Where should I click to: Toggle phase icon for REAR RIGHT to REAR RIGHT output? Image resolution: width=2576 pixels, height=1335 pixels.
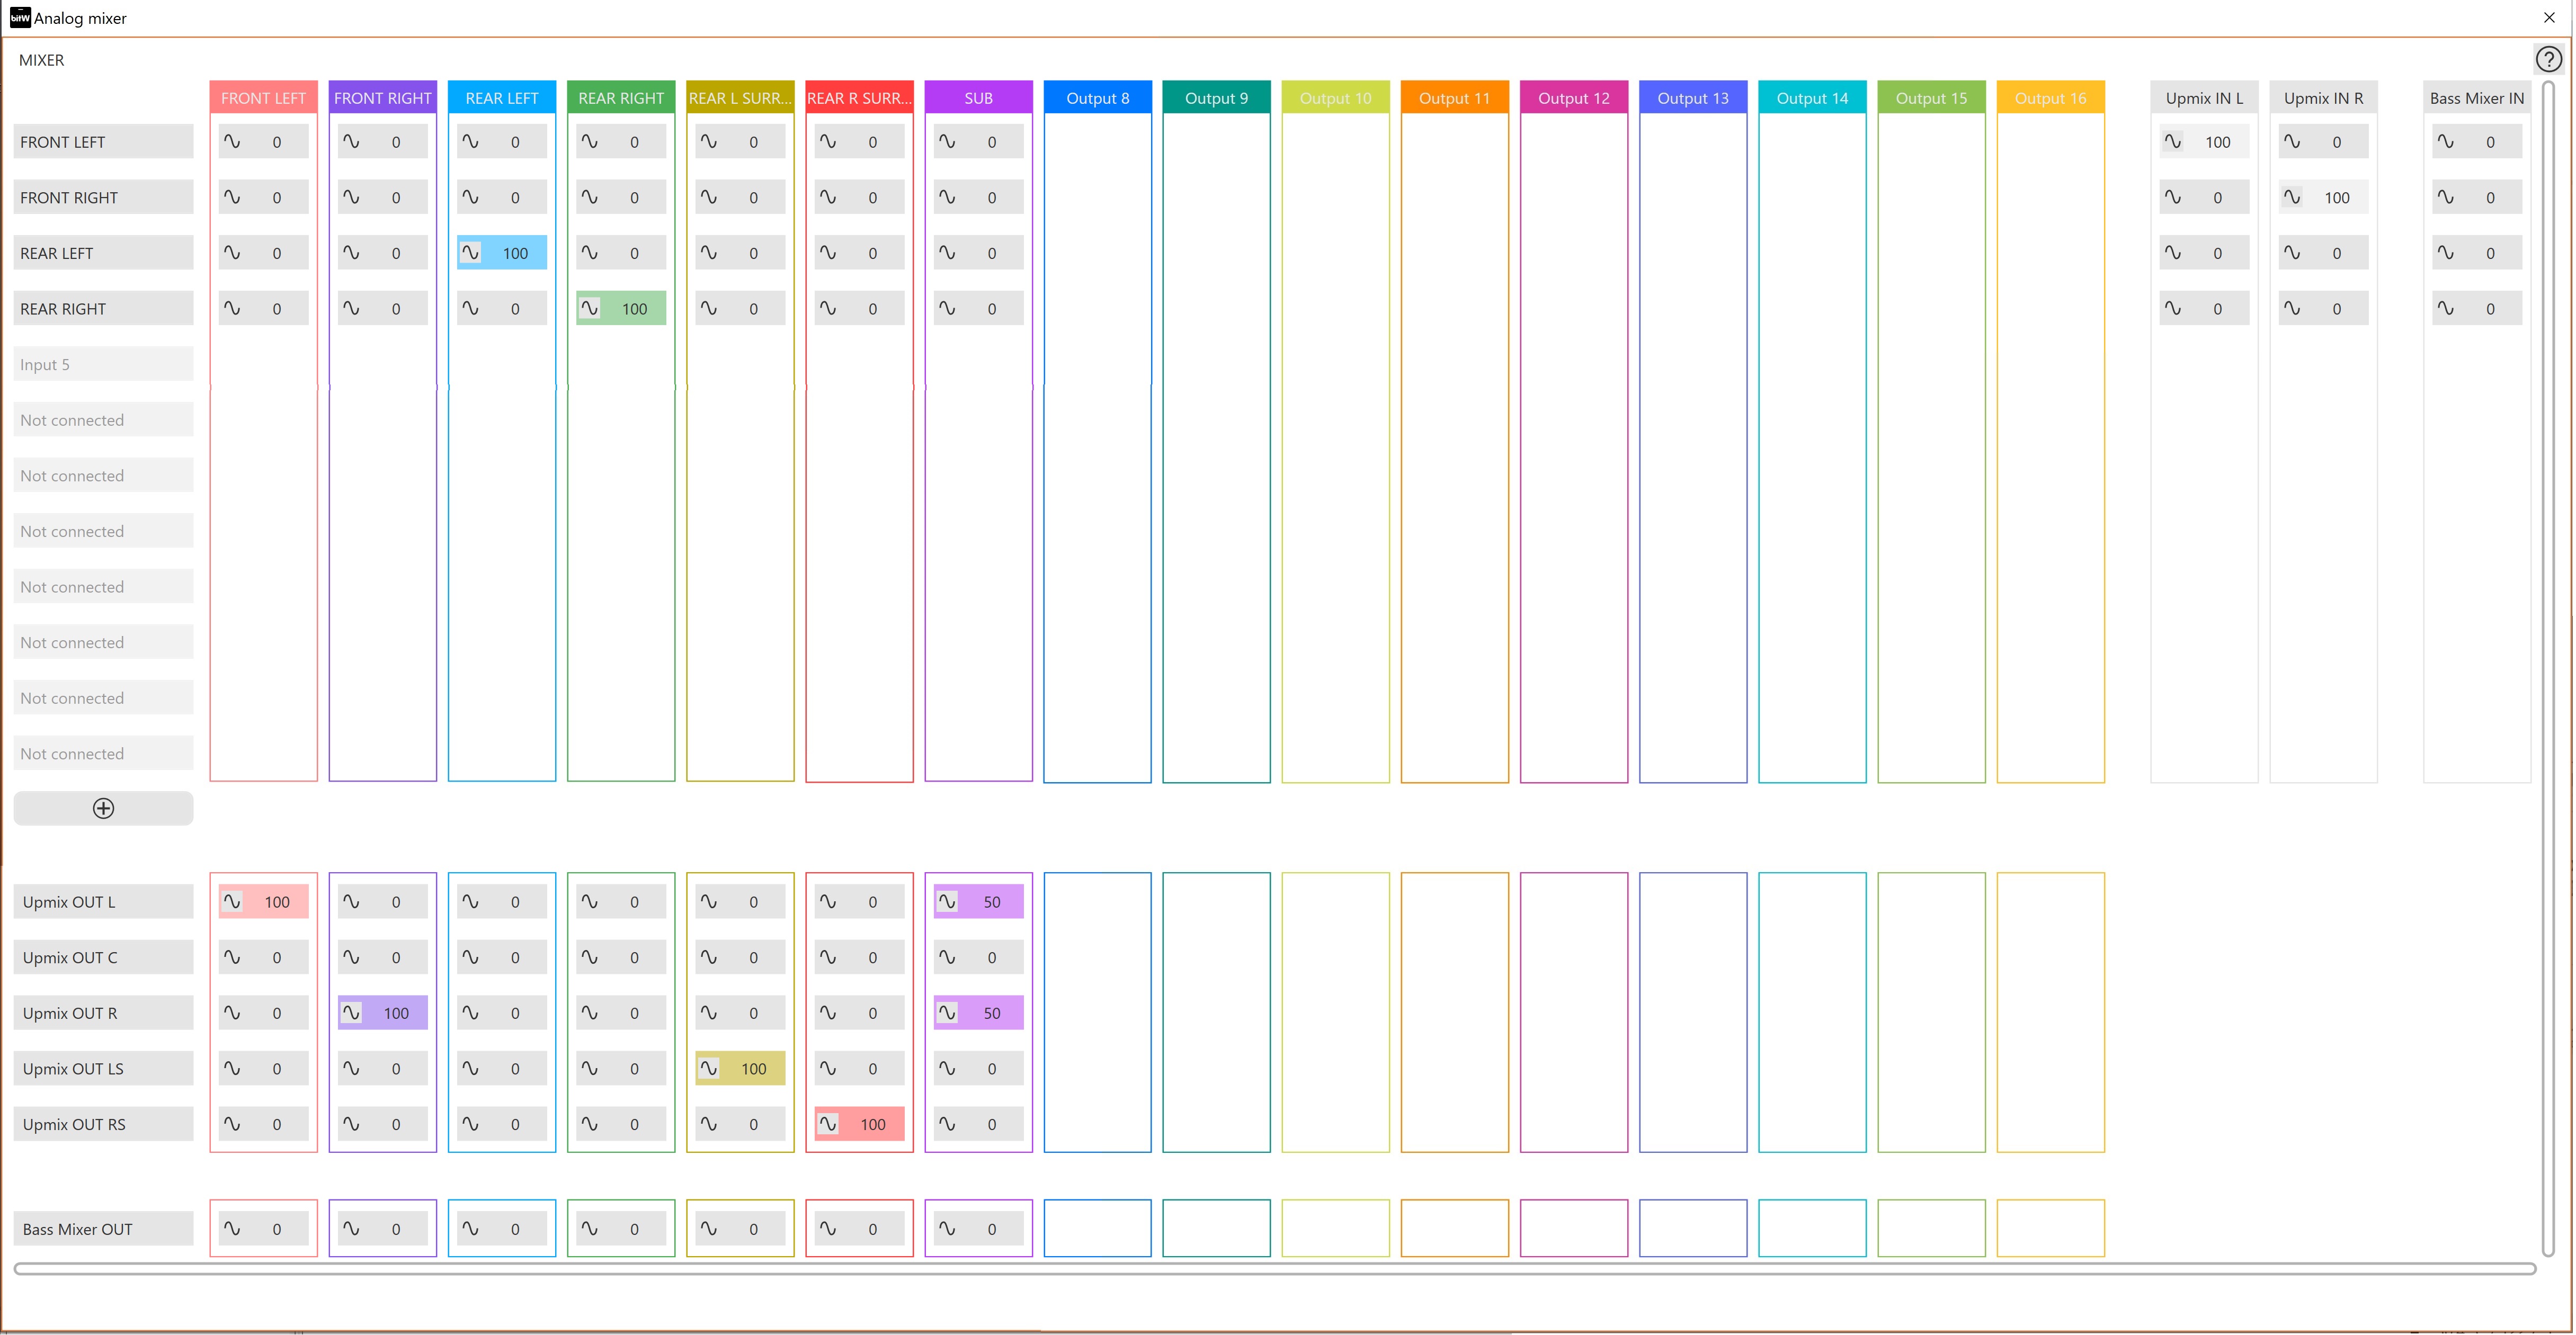pos(590,308)
